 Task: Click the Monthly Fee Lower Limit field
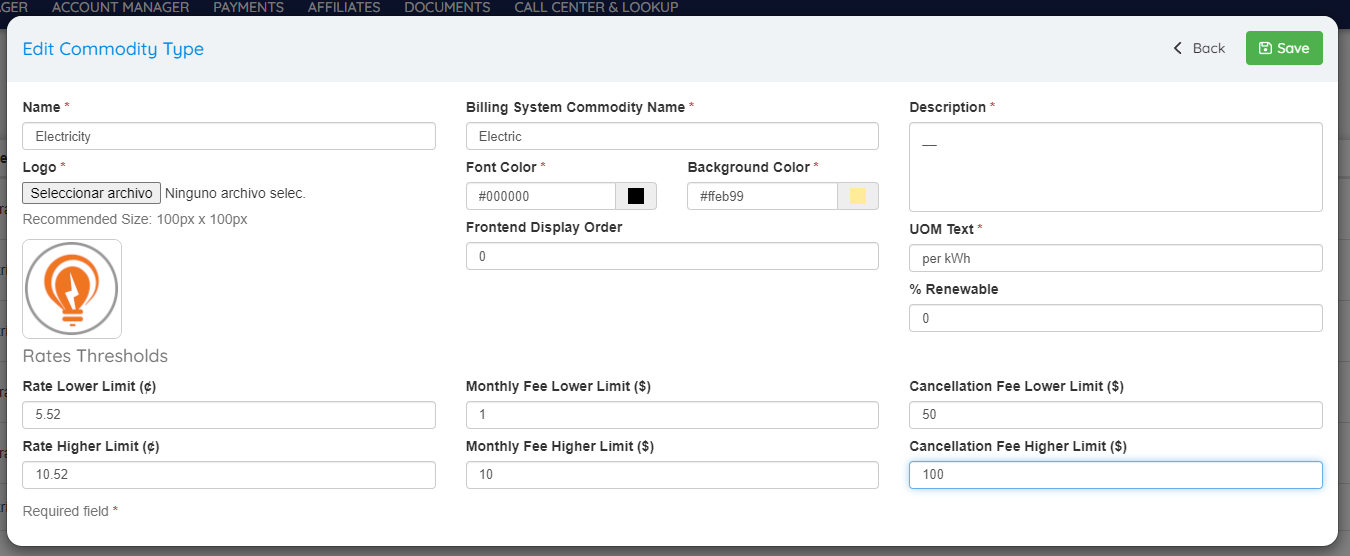click(672, 415)
